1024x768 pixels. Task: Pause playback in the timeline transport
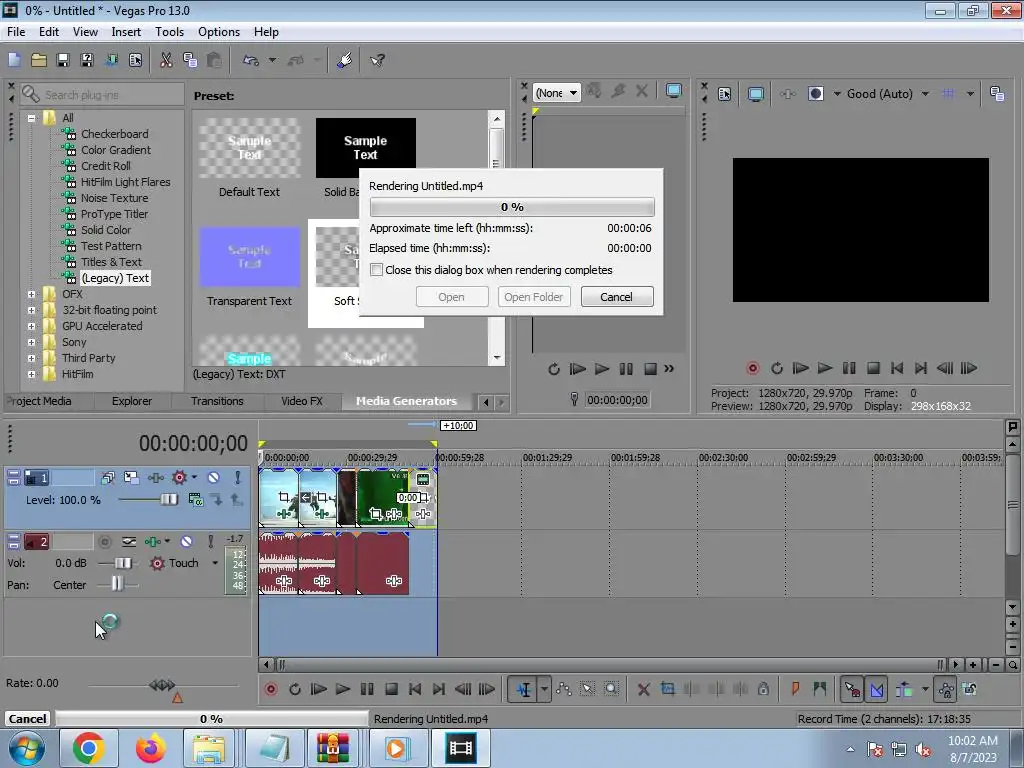(x=367, y=689)
